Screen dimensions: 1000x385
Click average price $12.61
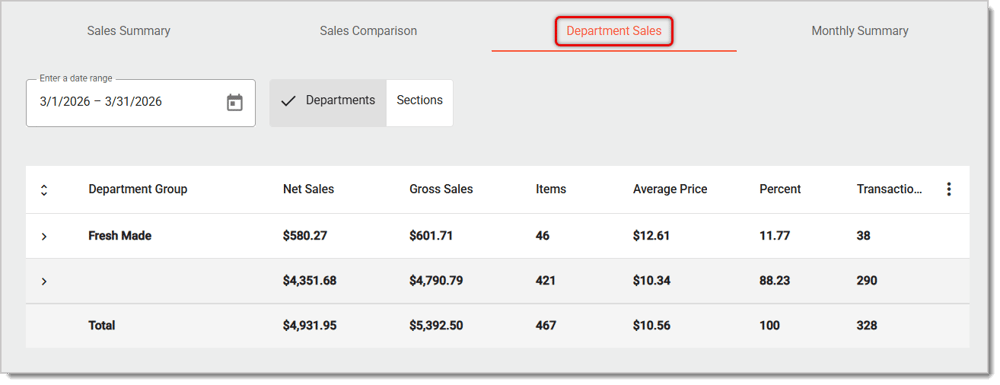coord(652,236)
